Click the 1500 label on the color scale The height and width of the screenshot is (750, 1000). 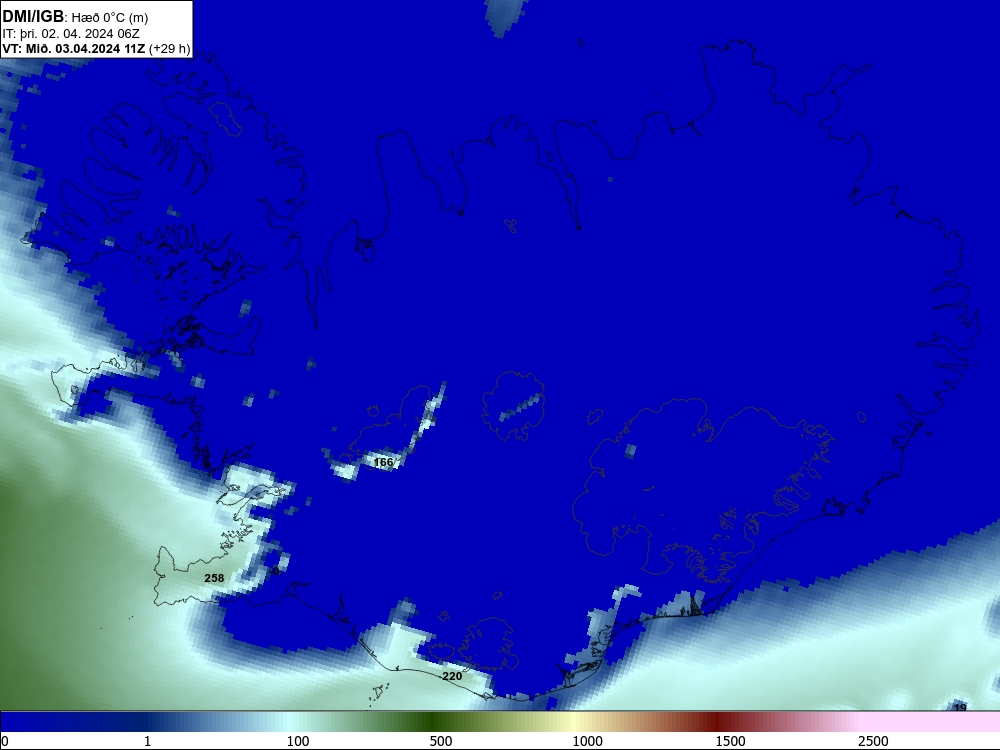730,741
